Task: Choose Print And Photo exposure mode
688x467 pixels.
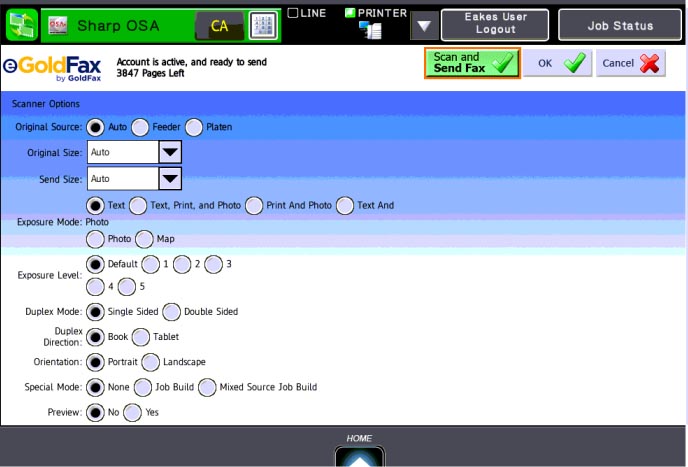Action: tap(254, 205)
